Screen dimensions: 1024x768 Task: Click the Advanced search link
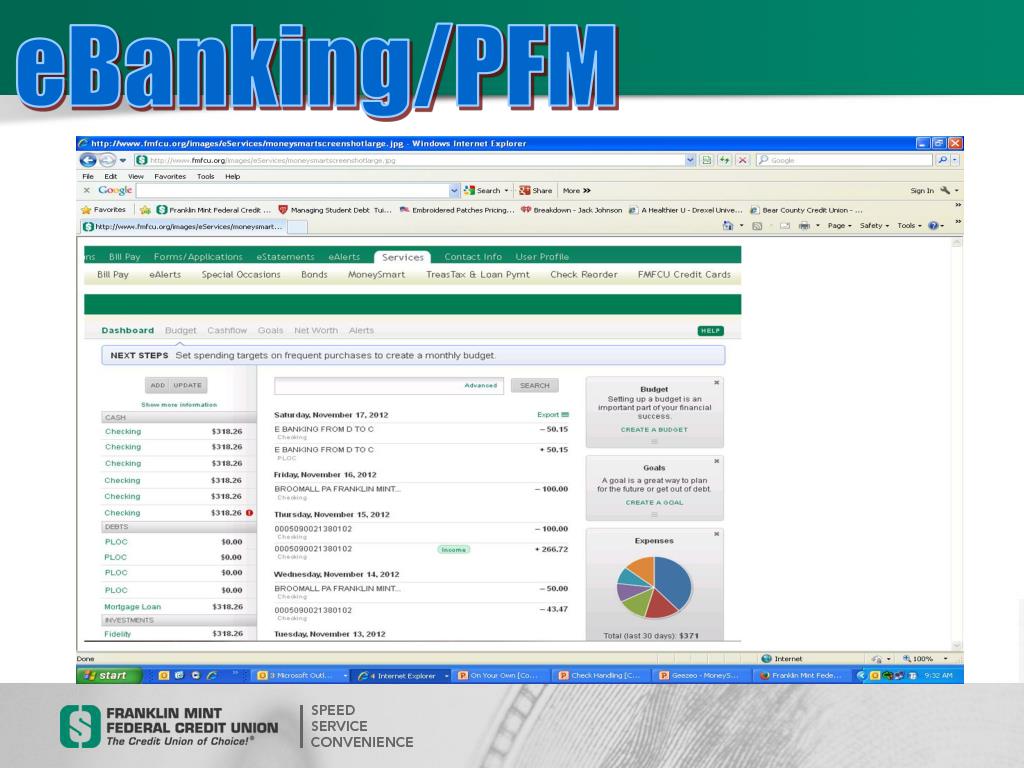[481, 385]
